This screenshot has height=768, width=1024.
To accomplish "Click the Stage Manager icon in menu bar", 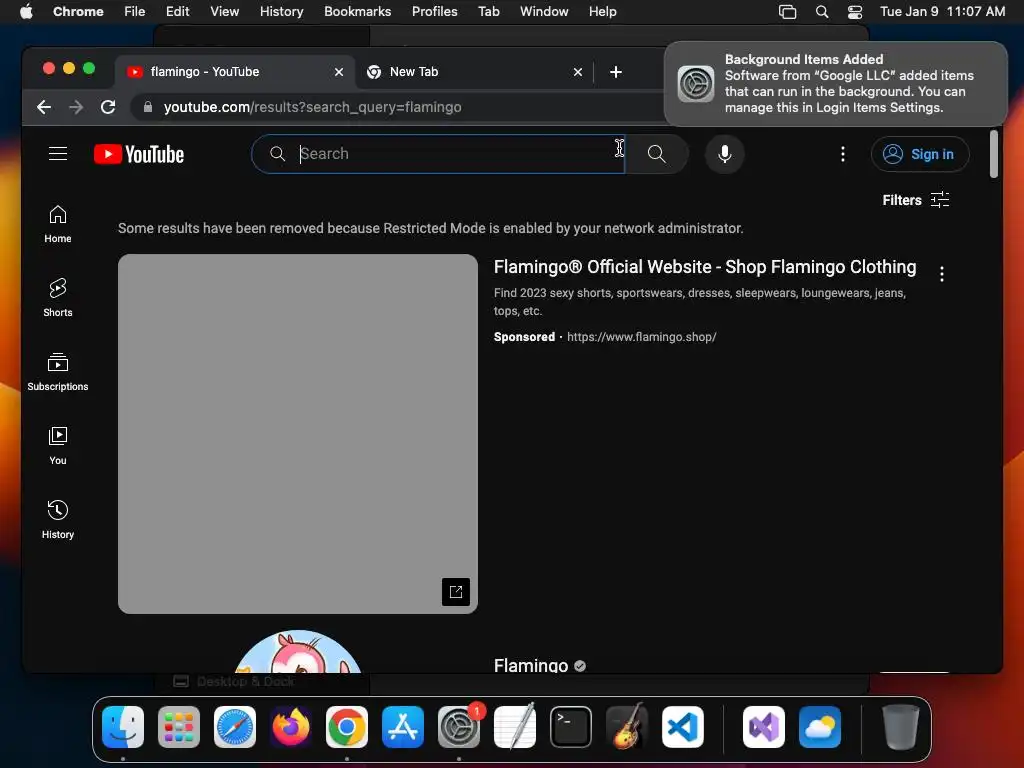I will [788, 12].
